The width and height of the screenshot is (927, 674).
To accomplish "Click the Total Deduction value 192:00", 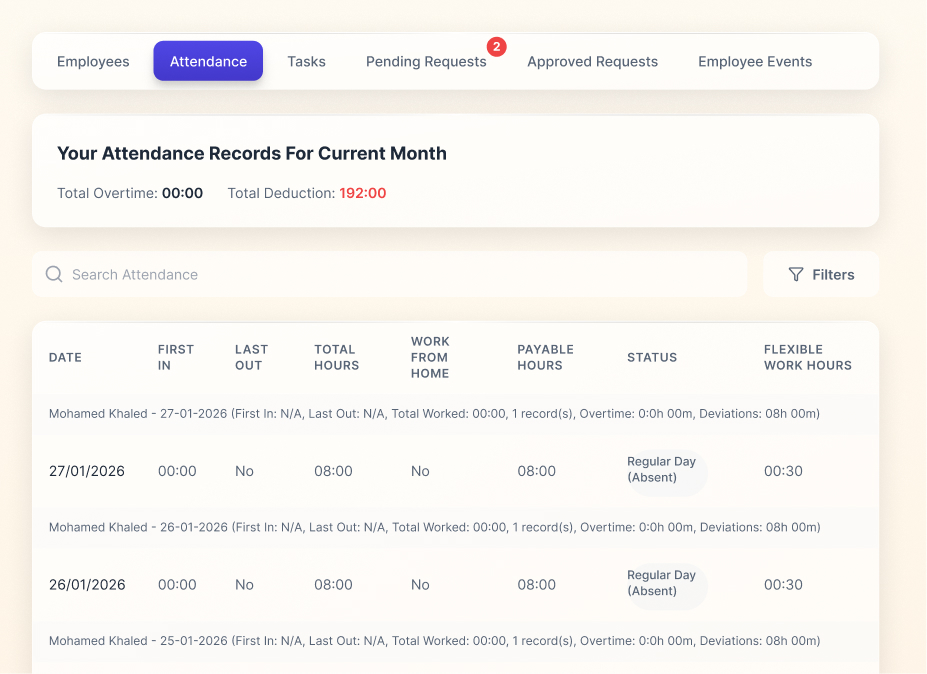I will point(362,193).
